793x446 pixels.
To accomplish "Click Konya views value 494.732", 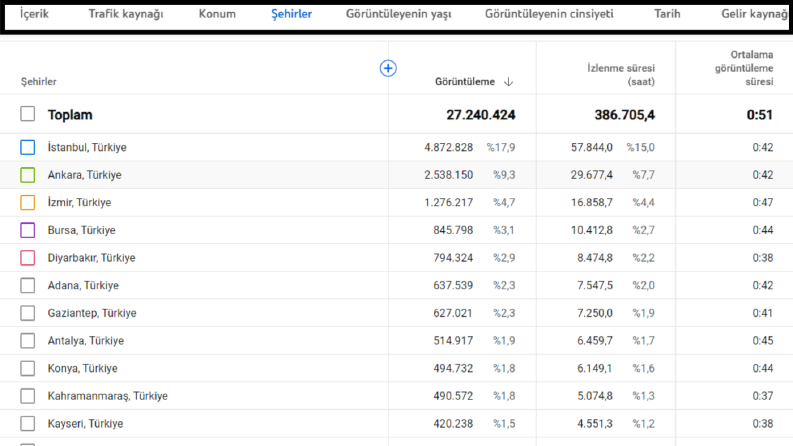I will tap(453, 368).
